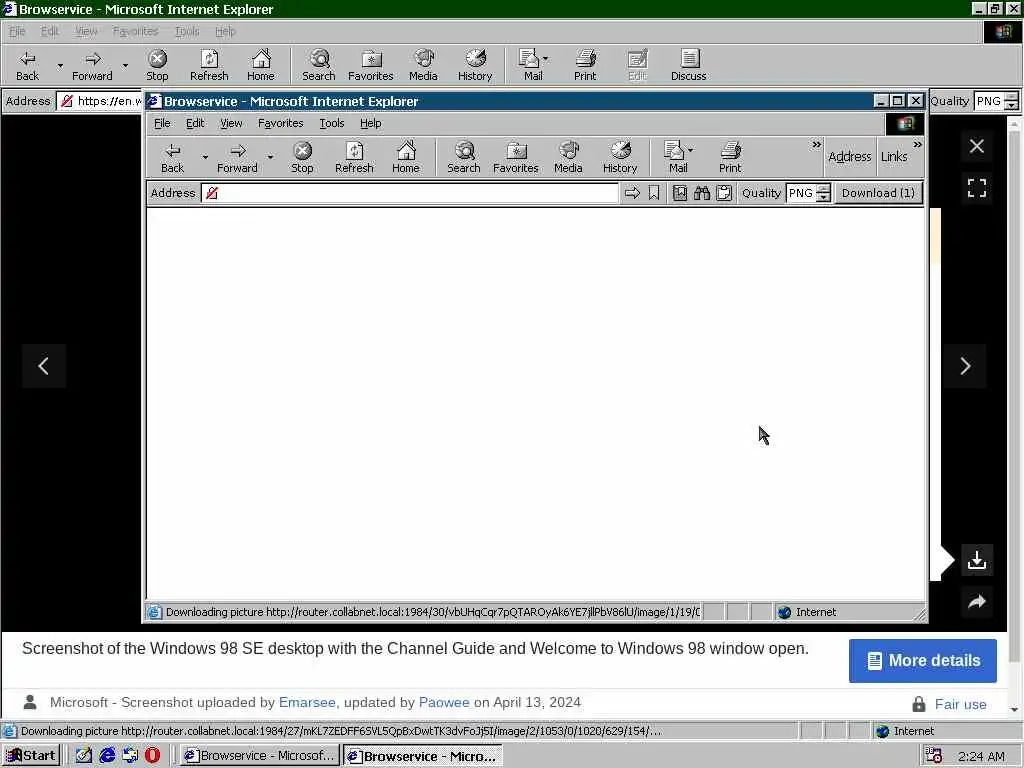Open View menu in front window
The height and width of the screenshot is (768, 1024).
pyautogui.click(x=231, y=123)
